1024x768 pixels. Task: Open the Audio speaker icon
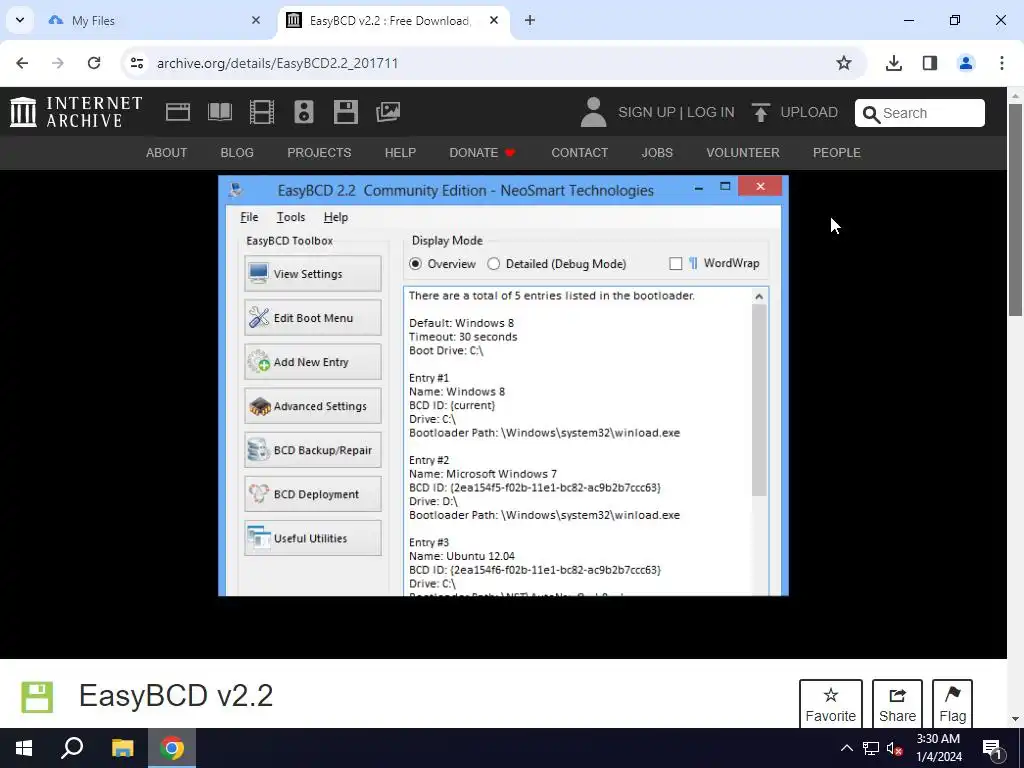click(304, 112)
